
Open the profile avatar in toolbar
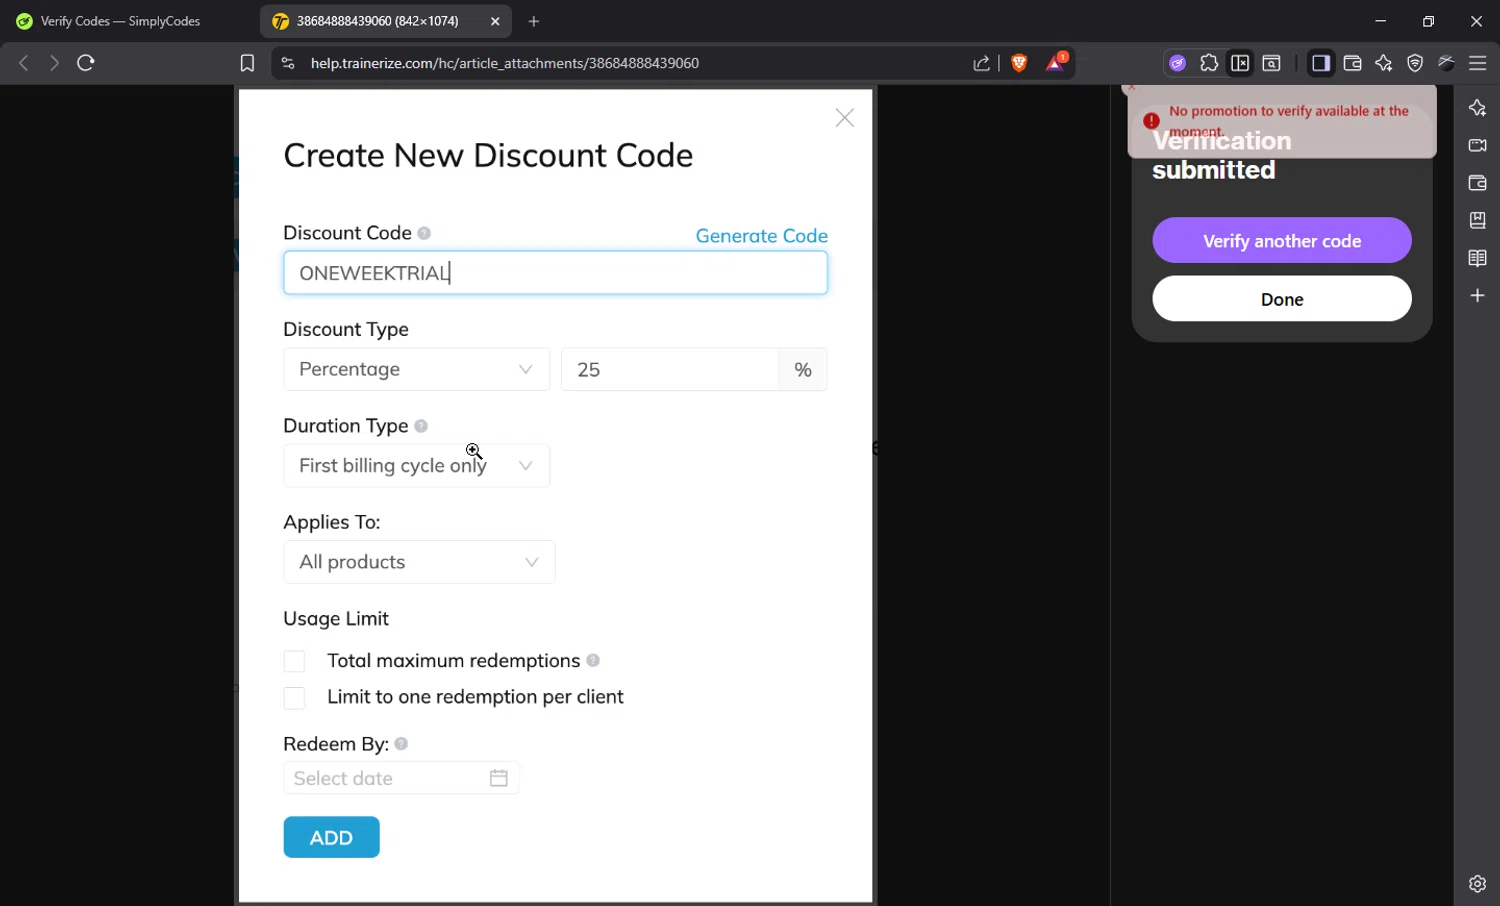(x=1446, y=63)
